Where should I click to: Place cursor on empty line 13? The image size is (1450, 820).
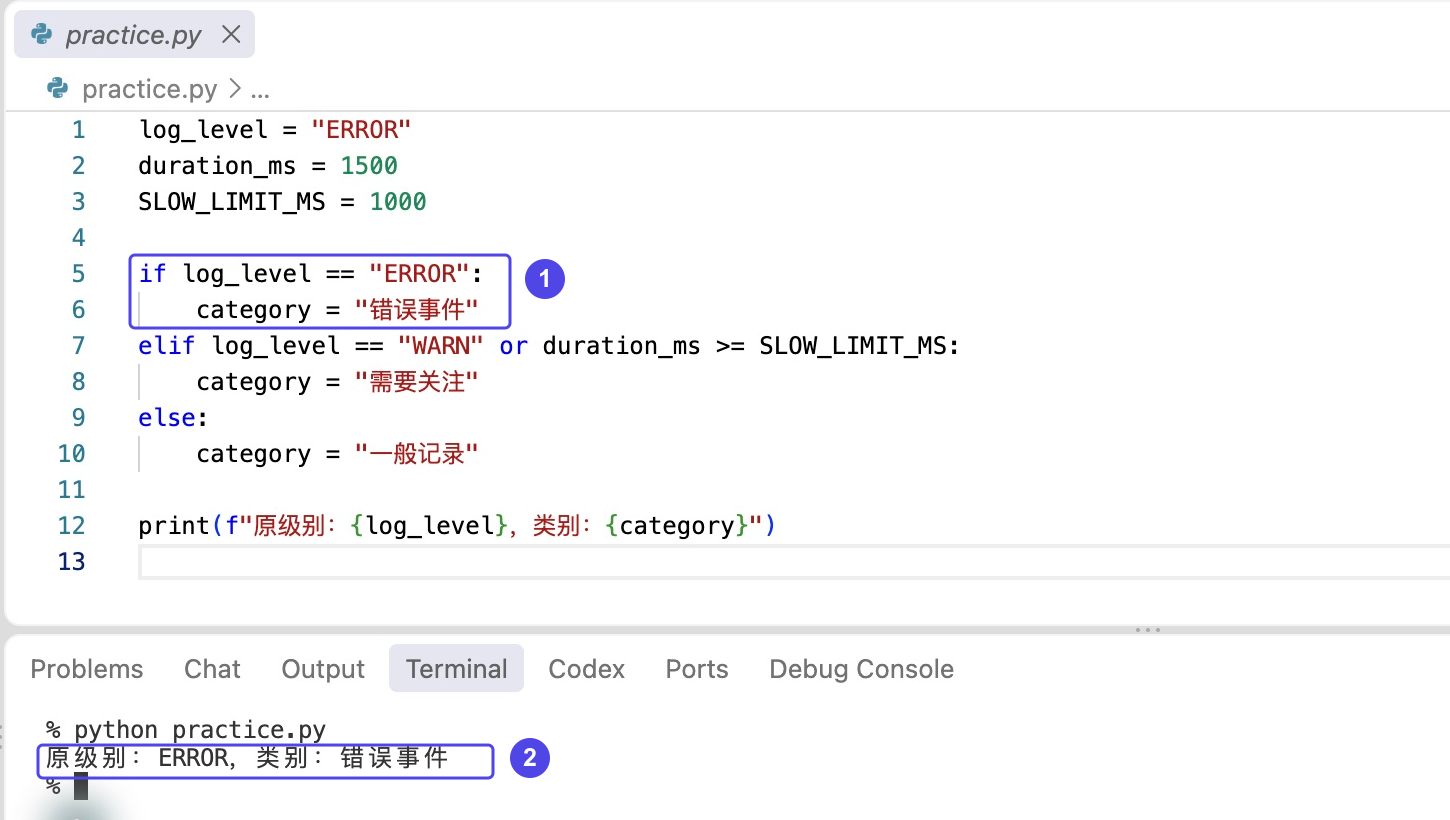[794, 562]
